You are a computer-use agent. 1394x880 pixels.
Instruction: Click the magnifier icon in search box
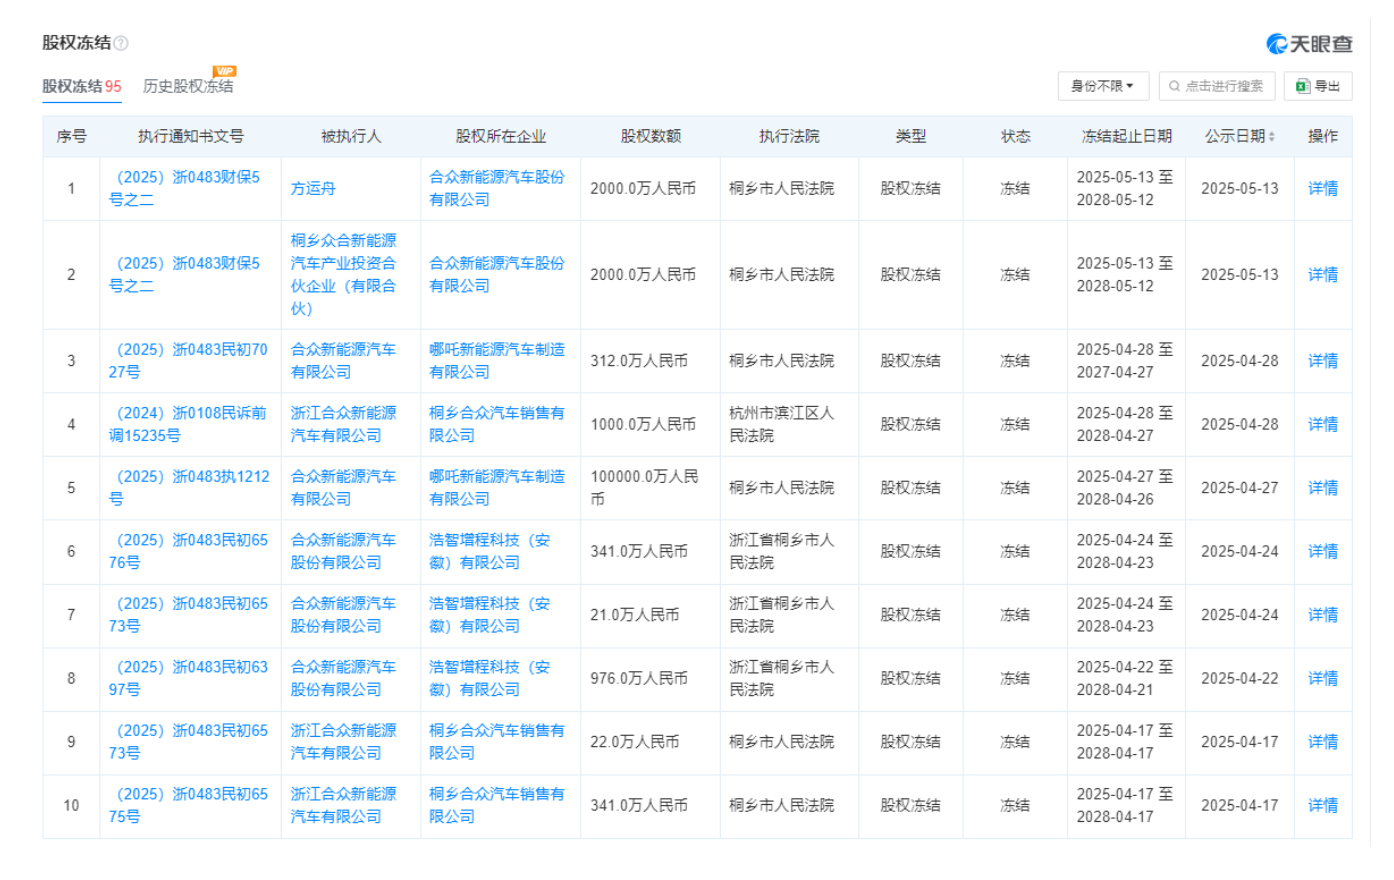1174,86
